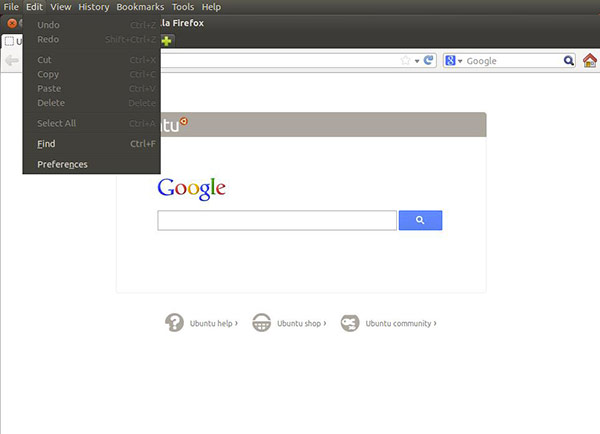Open the Help menu
The height and width of the screenshot is (434, 600).
[x=211, y=7]
